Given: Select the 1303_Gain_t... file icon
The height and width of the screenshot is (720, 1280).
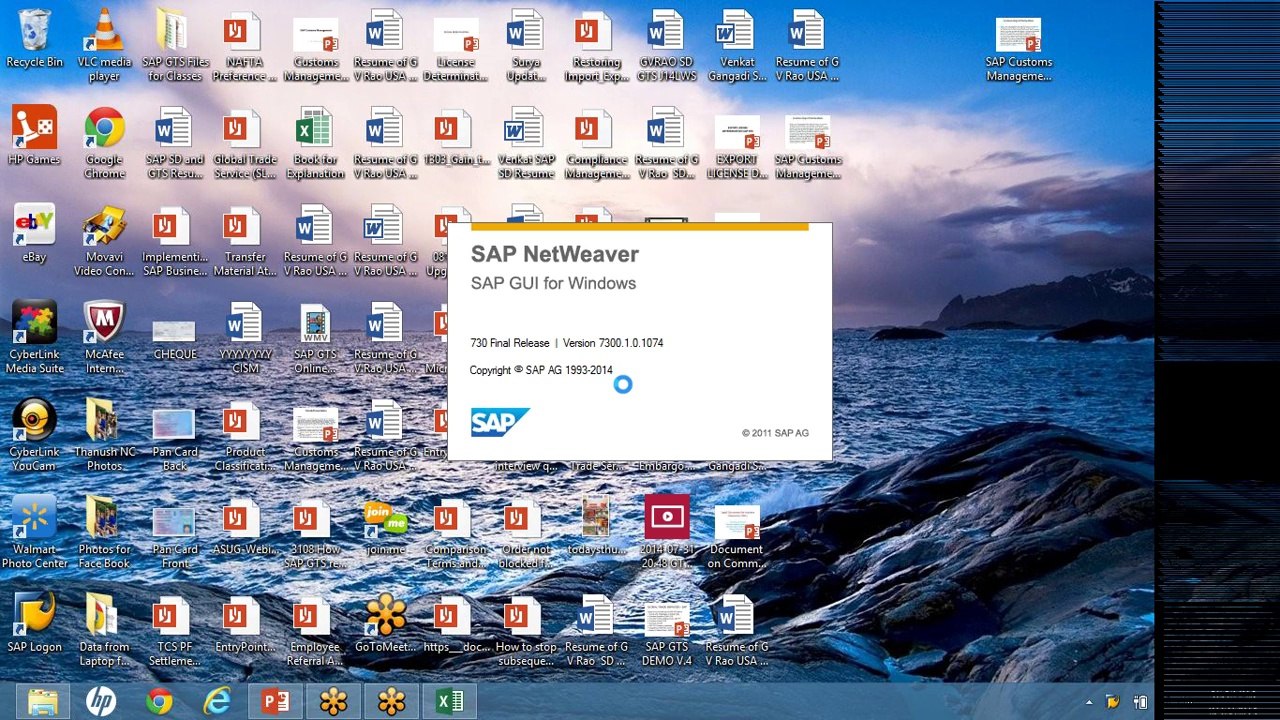Looking at the screenshot, I should pos(455,137).
